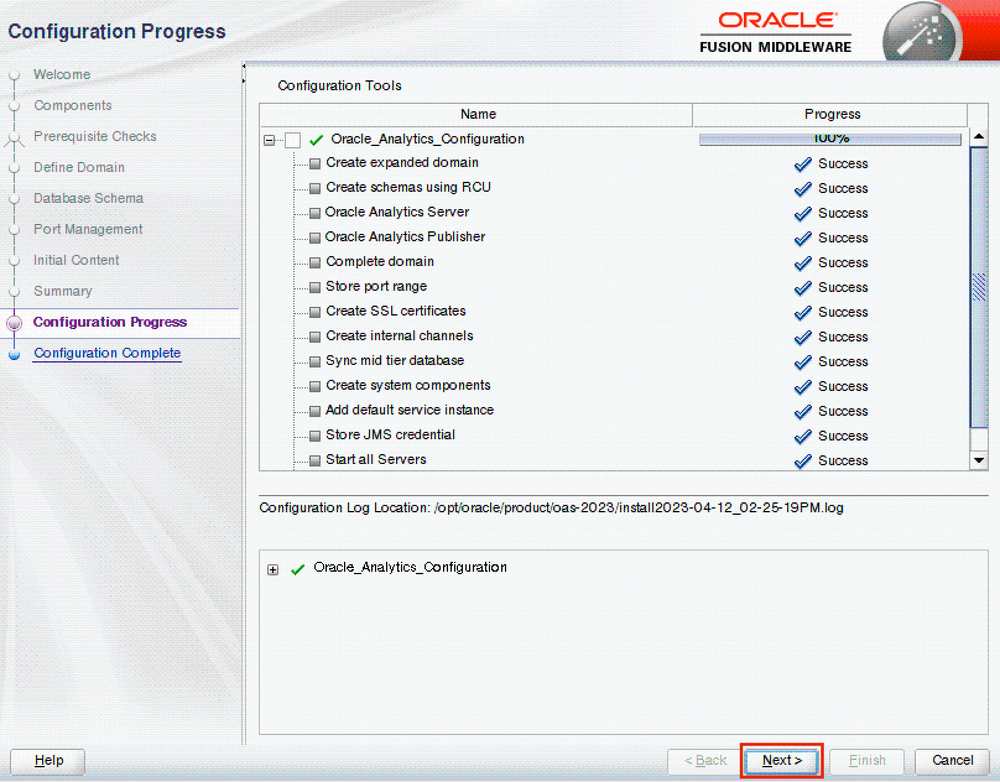The height and width of the screenshot is (782, 1000).
Task: Click the Success checkmark for Create expanded domain
Action: point(803,164)
